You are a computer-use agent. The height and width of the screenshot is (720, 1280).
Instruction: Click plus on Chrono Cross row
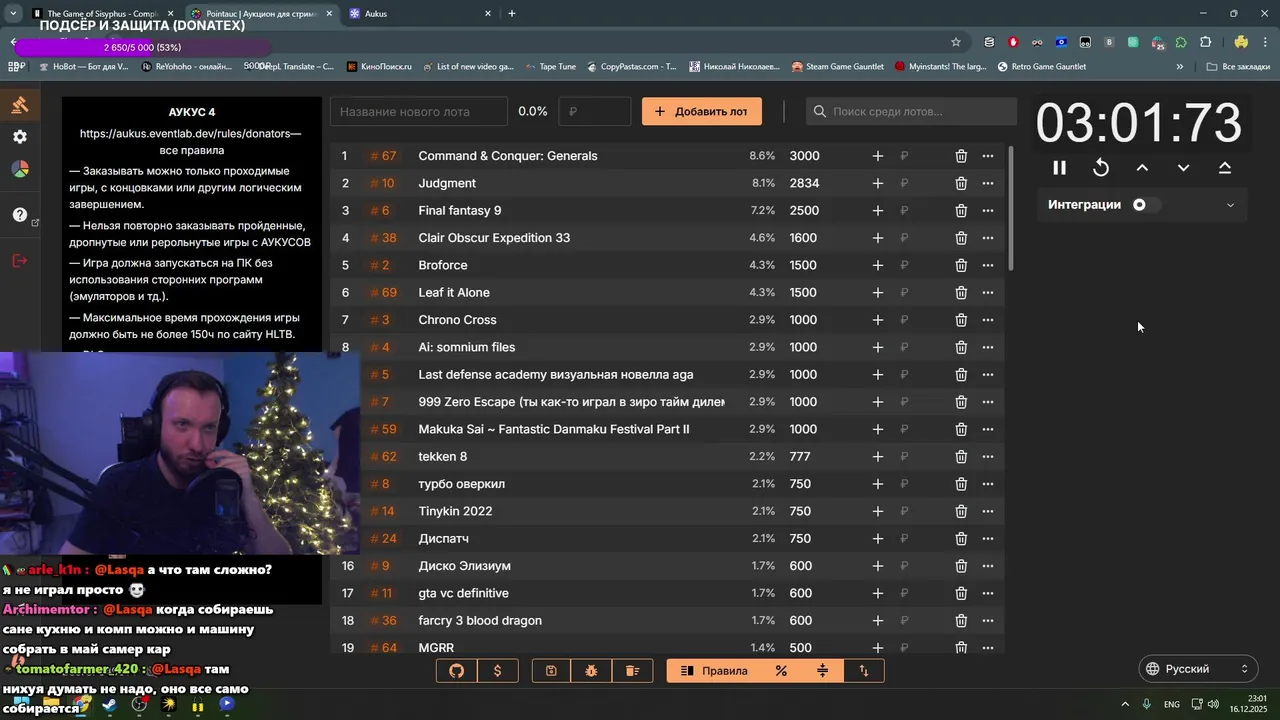coord(877,320)
